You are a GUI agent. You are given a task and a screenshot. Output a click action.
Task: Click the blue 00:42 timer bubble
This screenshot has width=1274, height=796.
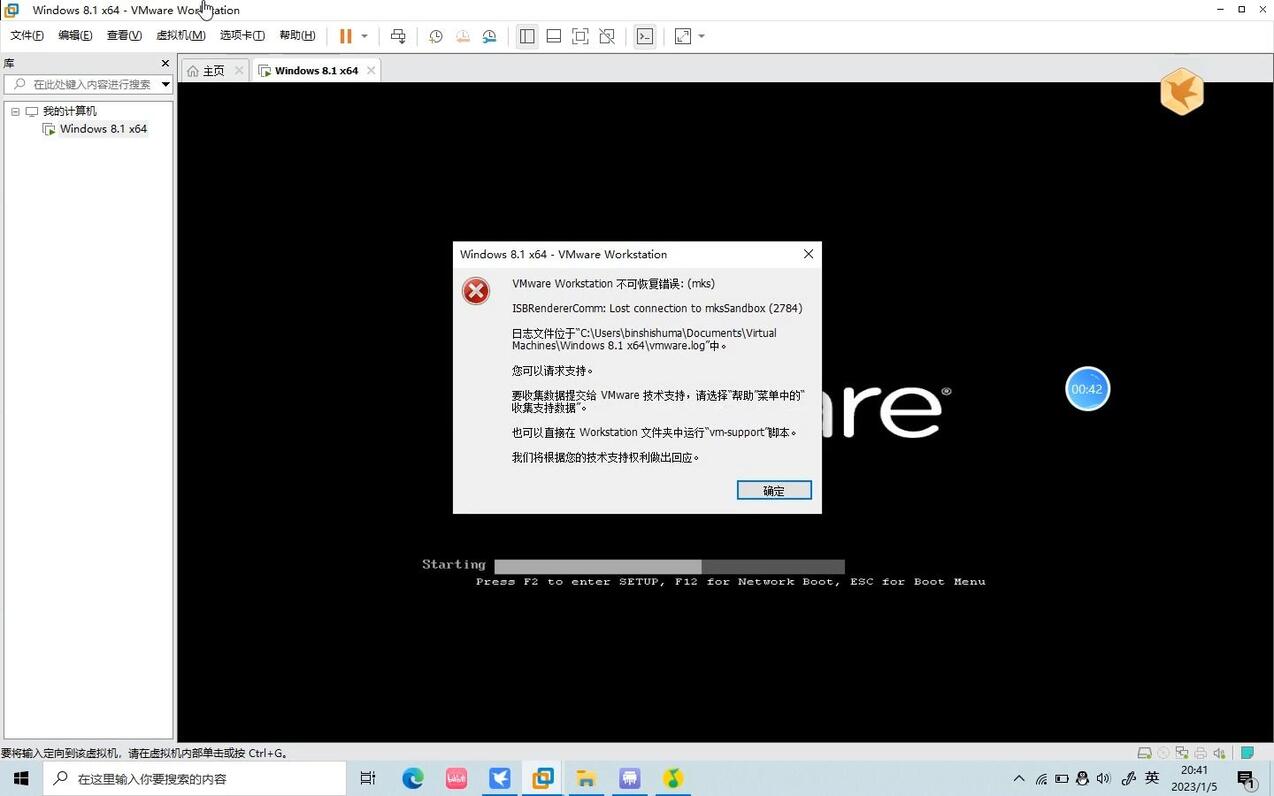1087,389
